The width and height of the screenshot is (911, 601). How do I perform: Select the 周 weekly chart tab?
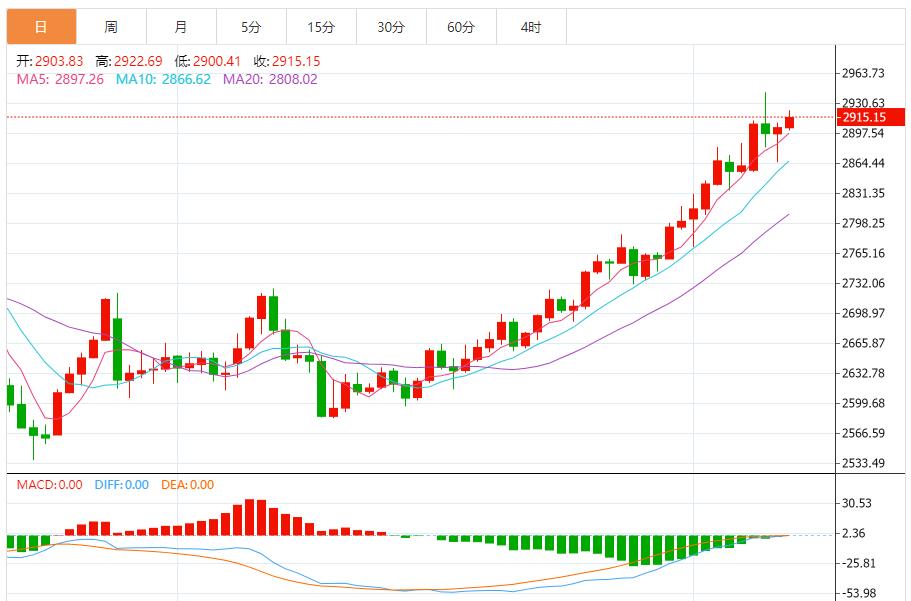click(x=111, y=27)
